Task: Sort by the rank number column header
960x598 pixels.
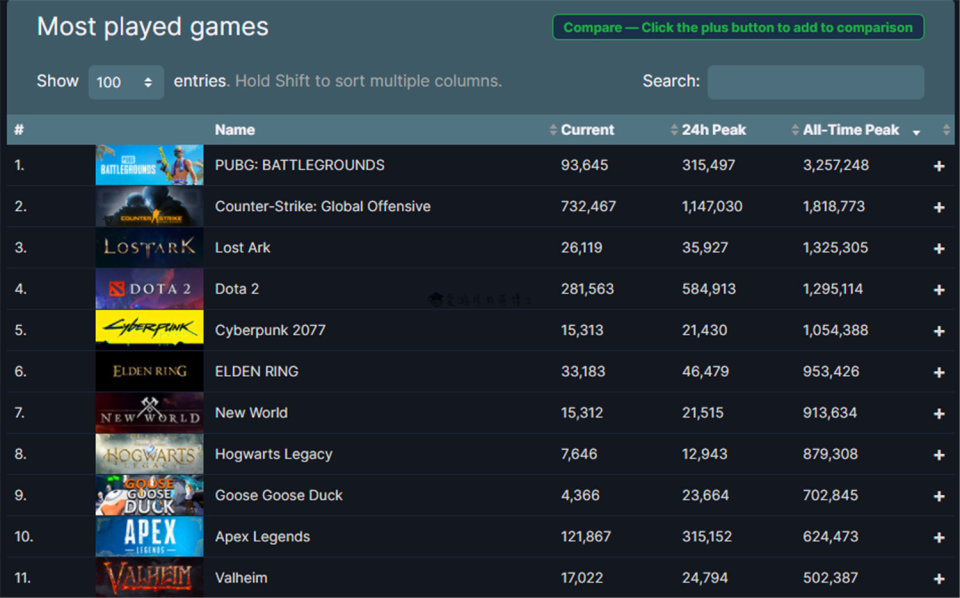Action: 19,130
